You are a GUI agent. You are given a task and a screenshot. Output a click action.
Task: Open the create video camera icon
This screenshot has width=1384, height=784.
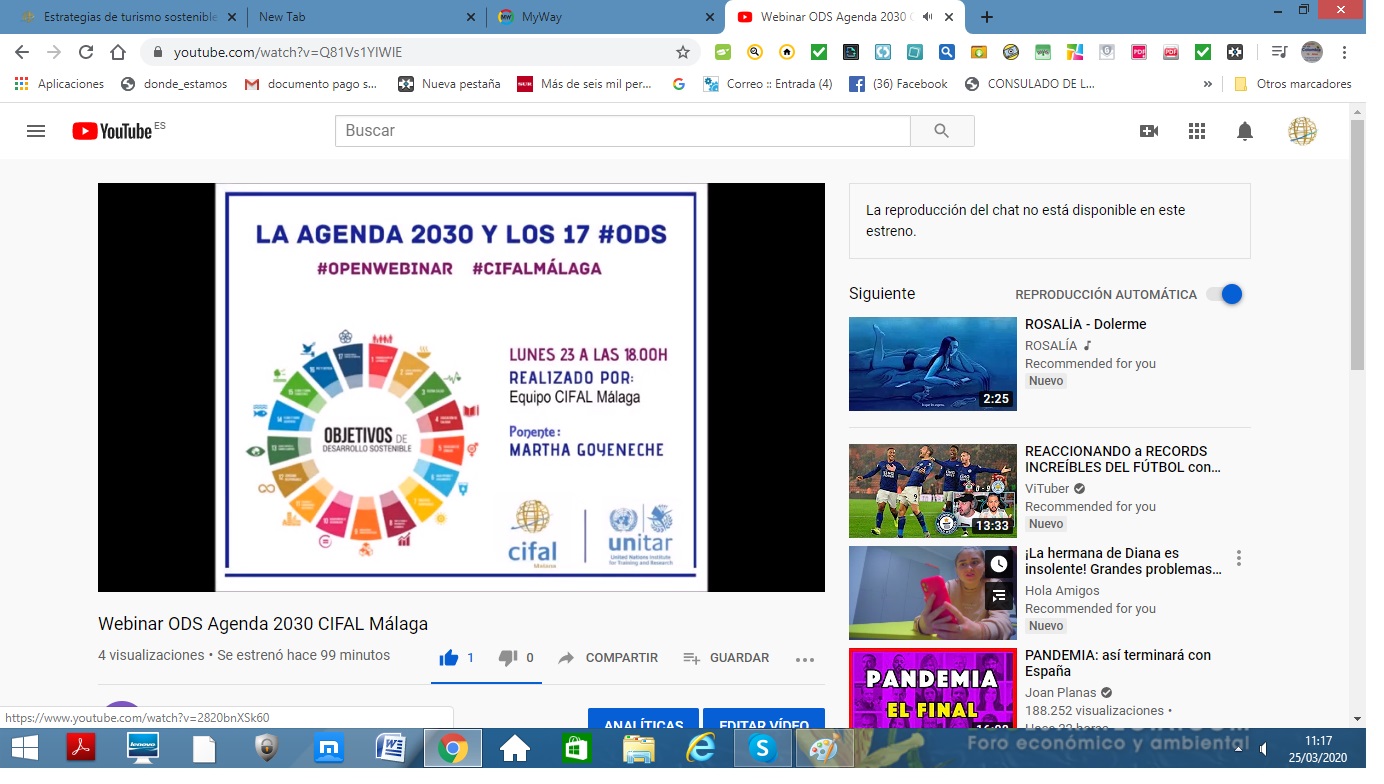point(1149,131)
